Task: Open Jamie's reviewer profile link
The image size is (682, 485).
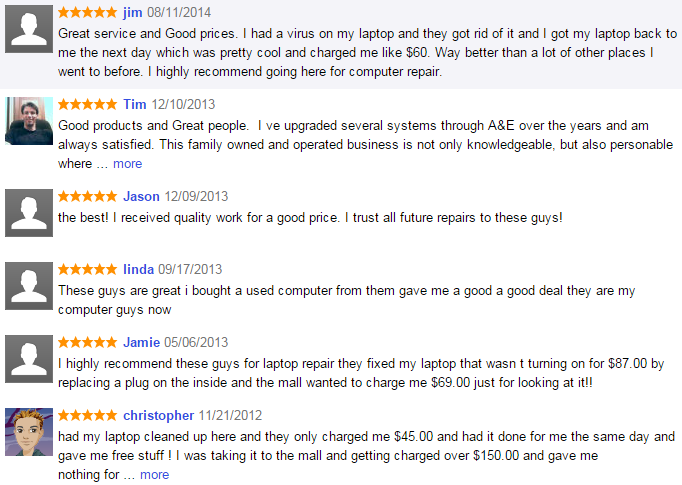Action: pos(141,343)
